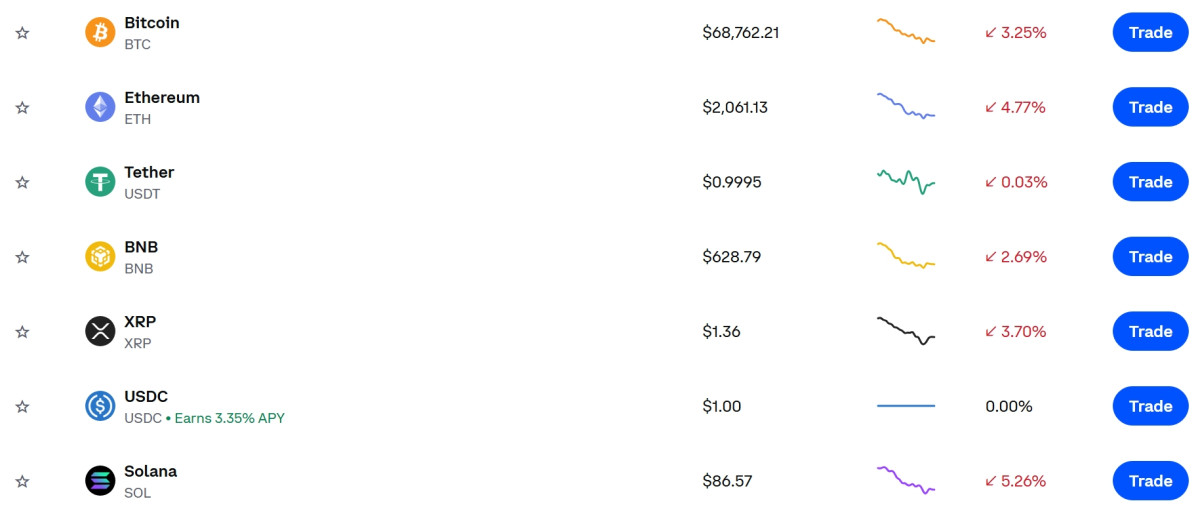Star Ethereum as a favorite
Viewport: 1198px width, 518px height.
point(23,107)
